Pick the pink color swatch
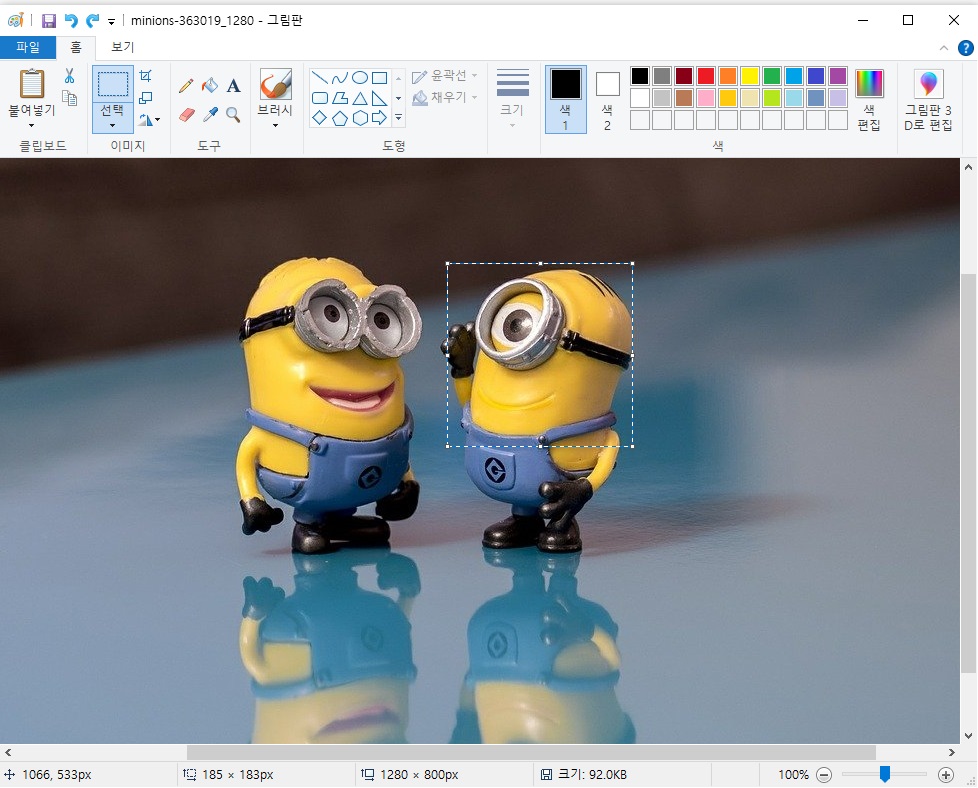This screenshot has width=978, height=788. point(705,98)
